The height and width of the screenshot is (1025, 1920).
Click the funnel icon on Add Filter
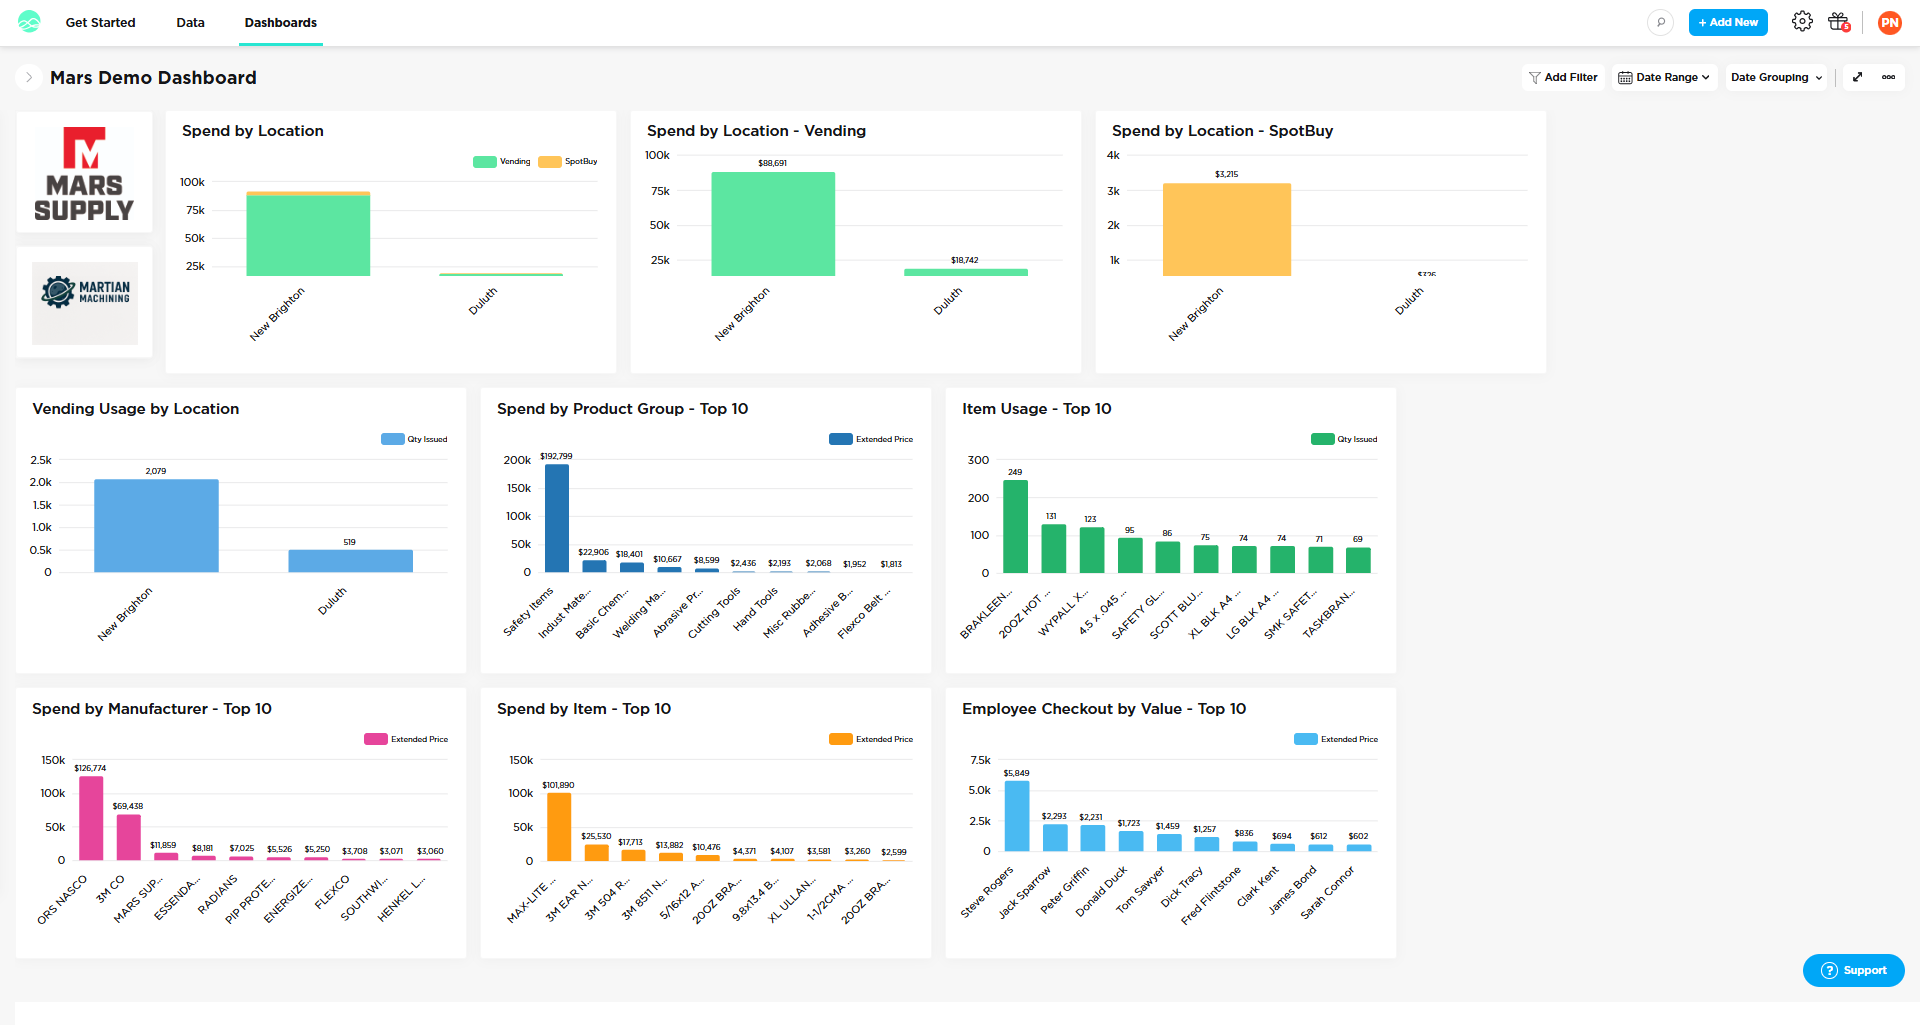tap(1535, 78)
